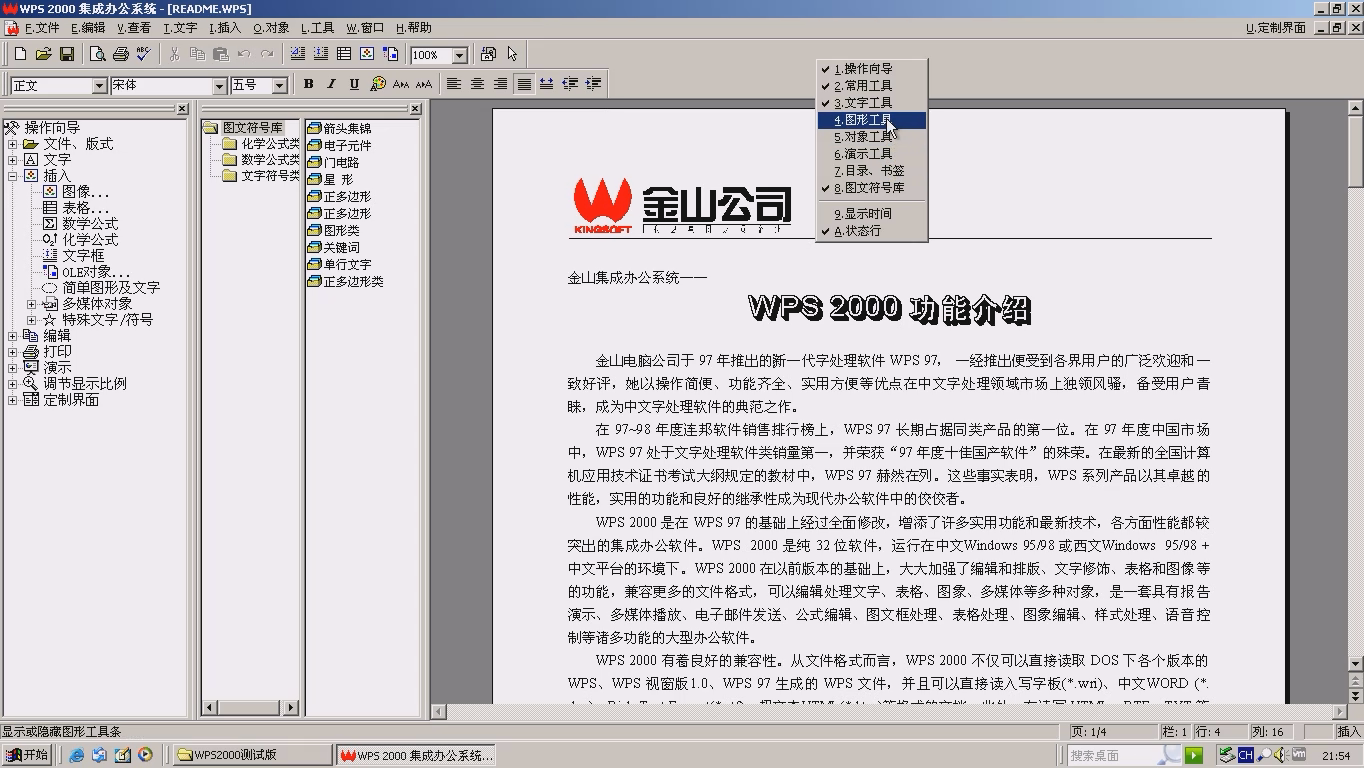Run the ABC spell check
The height and width of the screenshot is (768, 1364).
click(x=143, y=54)
